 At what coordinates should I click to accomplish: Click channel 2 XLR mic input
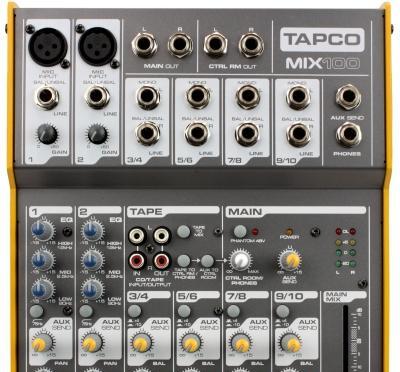click(98, 46)
